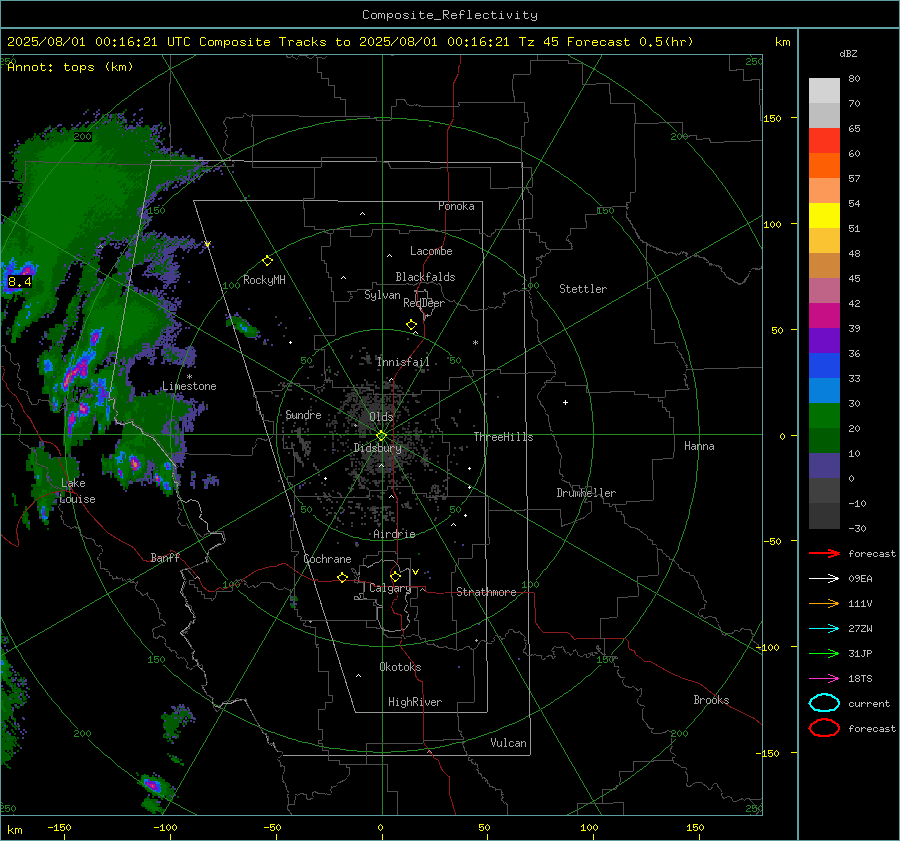The height and width of the screenshot is (841, 900).
Task: Select the 51 dBZ gold color swatch
Action: pos(824,240)
